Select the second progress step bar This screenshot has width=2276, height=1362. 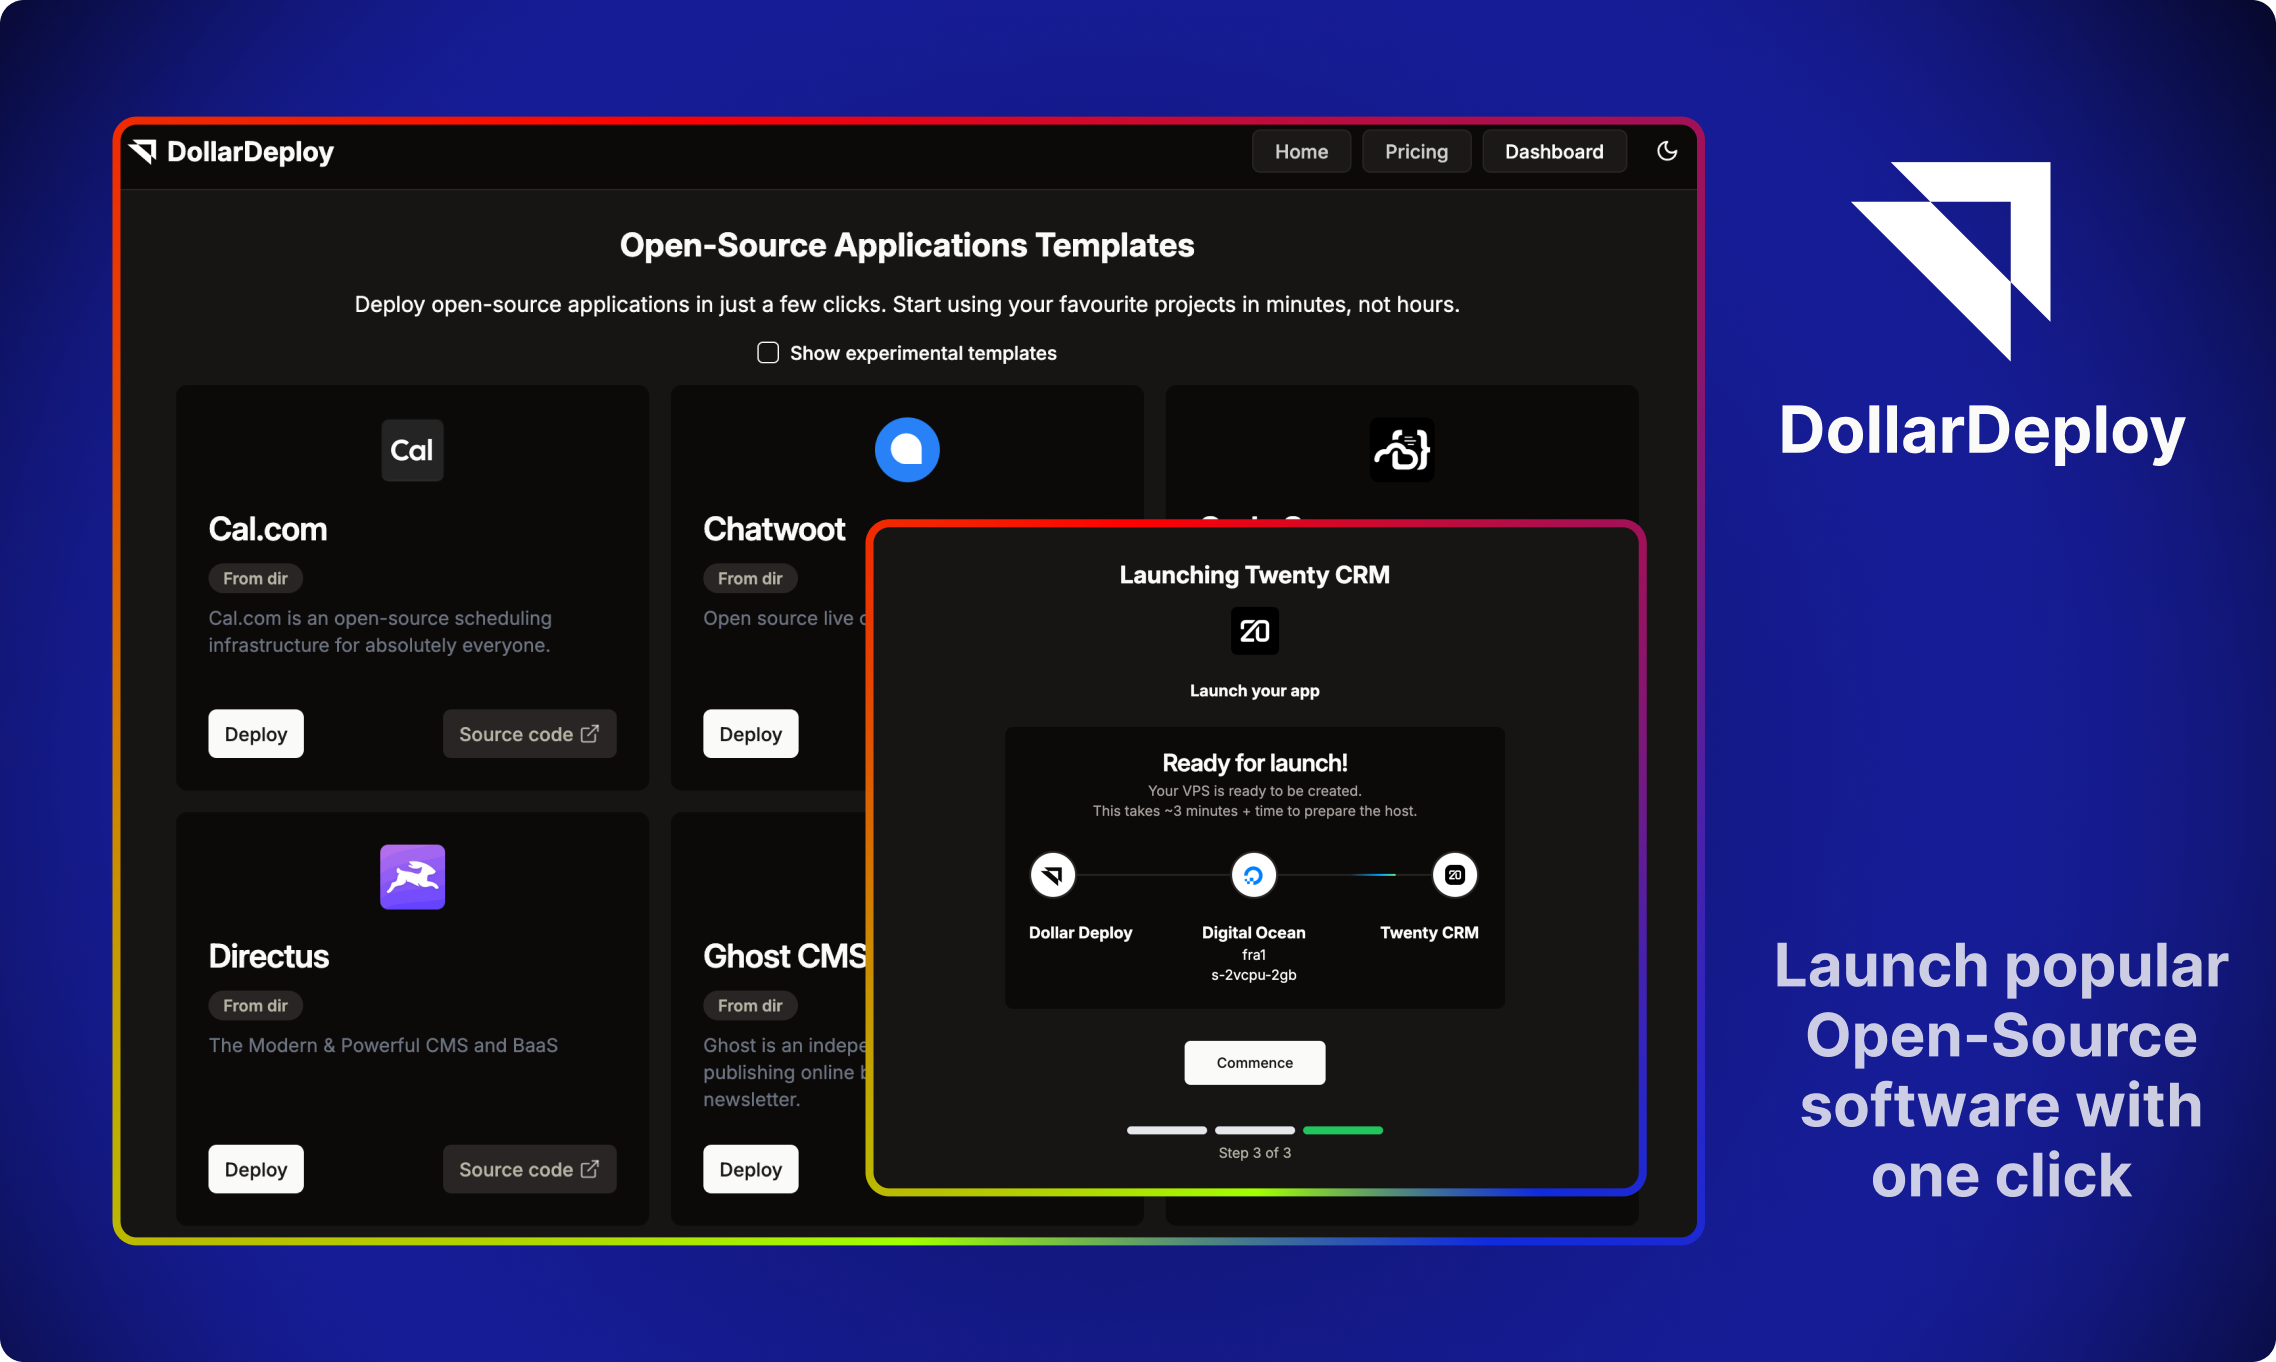pos(1254,1130)
